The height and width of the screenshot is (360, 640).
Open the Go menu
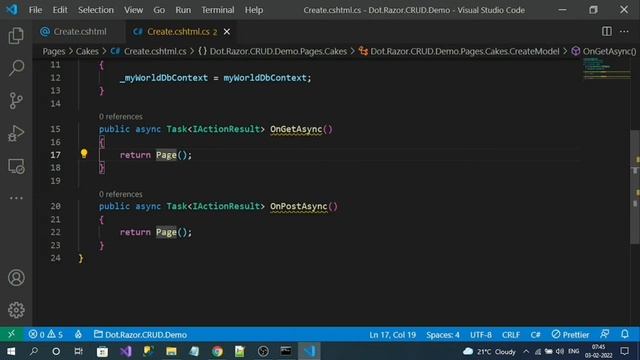coord(159,10)
